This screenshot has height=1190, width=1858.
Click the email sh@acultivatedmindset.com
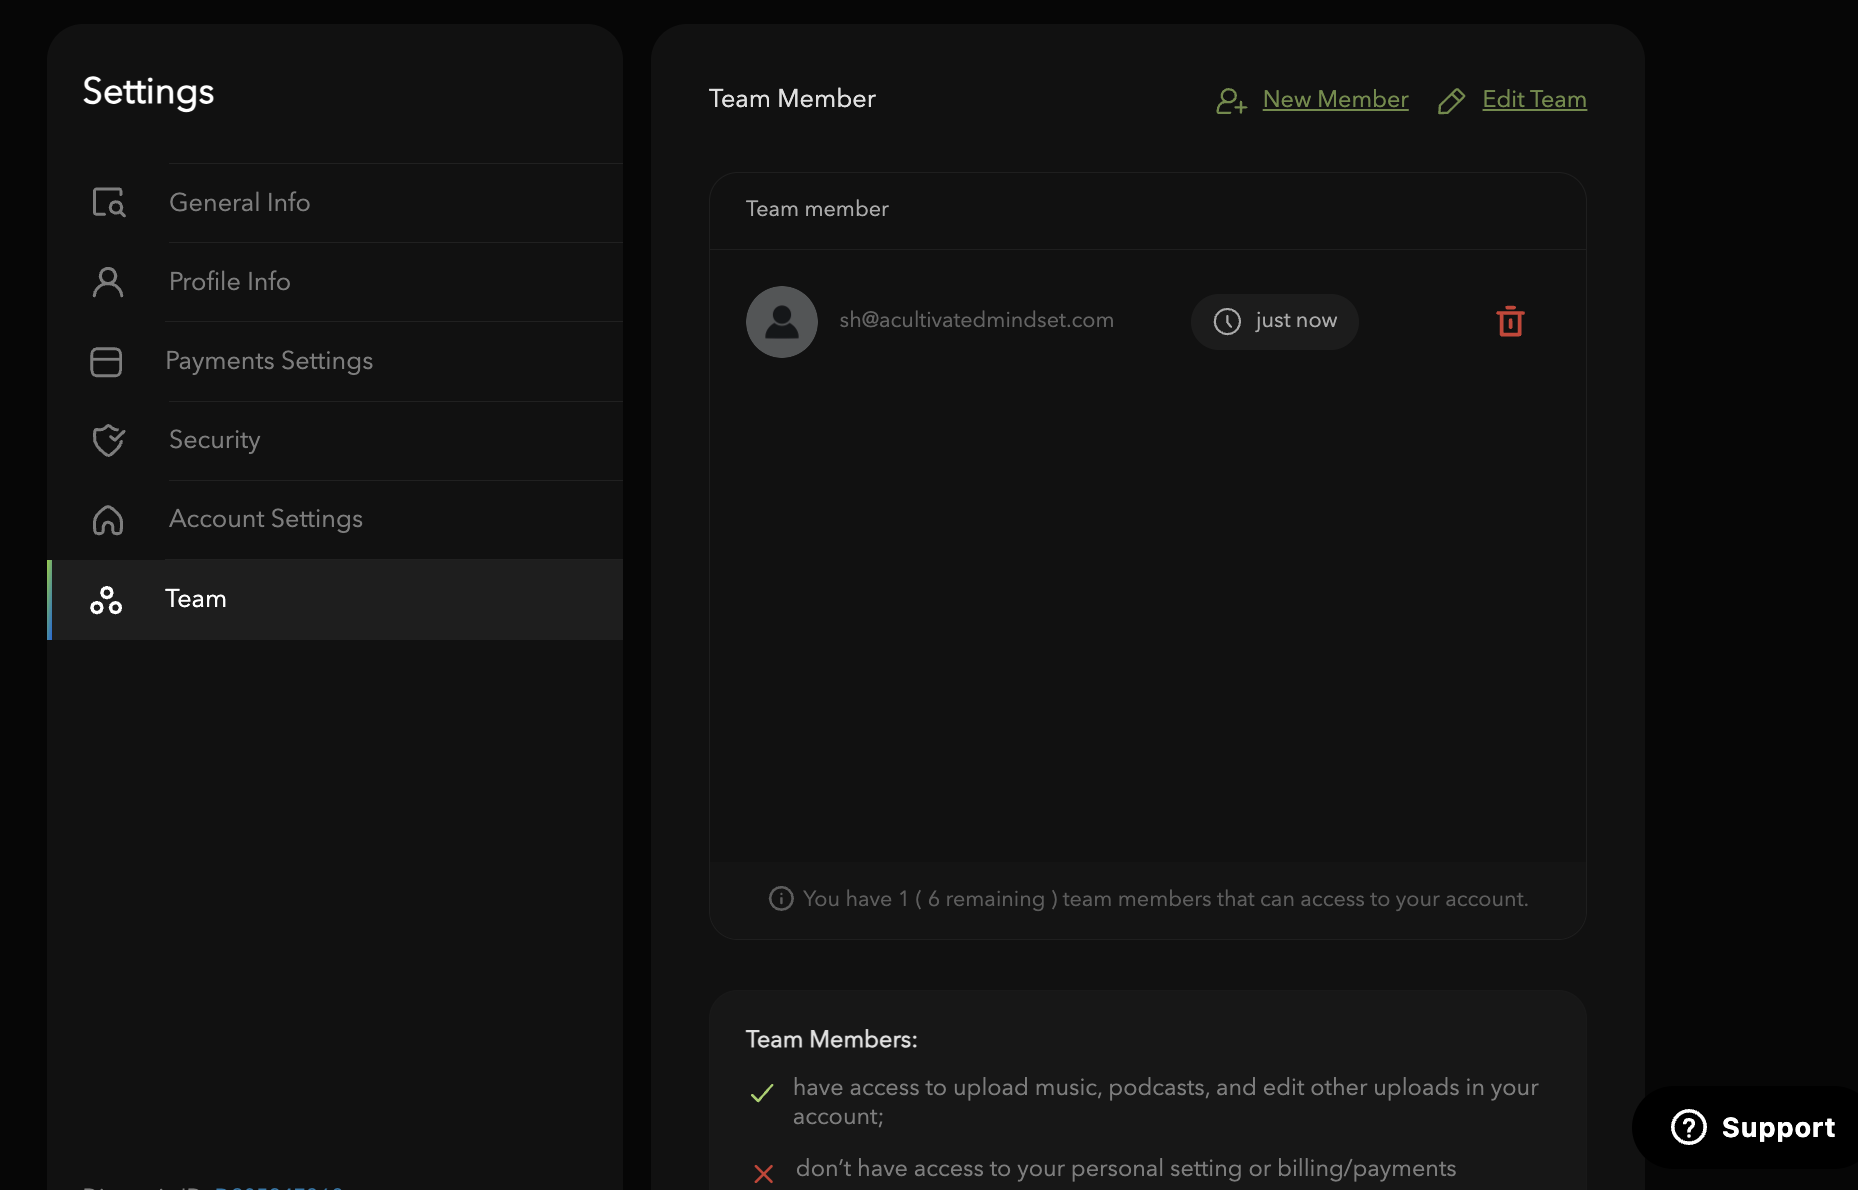pos(976,320)
